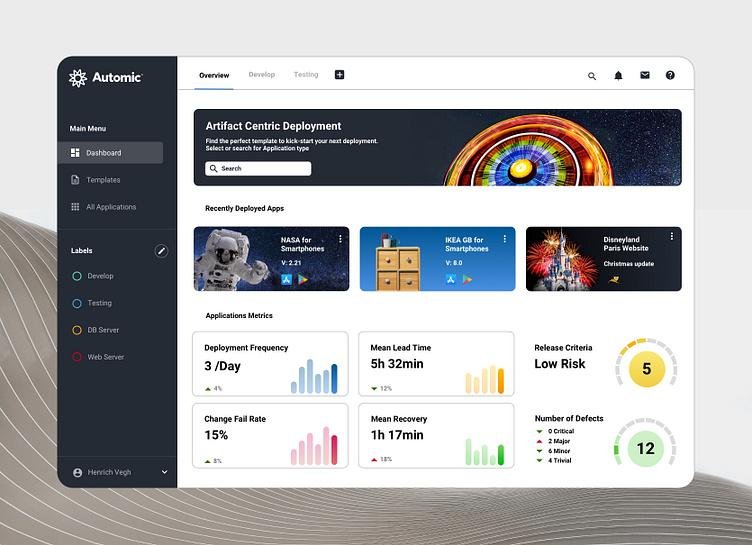Open the IKEA GB for Smartphones card
The image size is (752, 545).
point(437,259)
